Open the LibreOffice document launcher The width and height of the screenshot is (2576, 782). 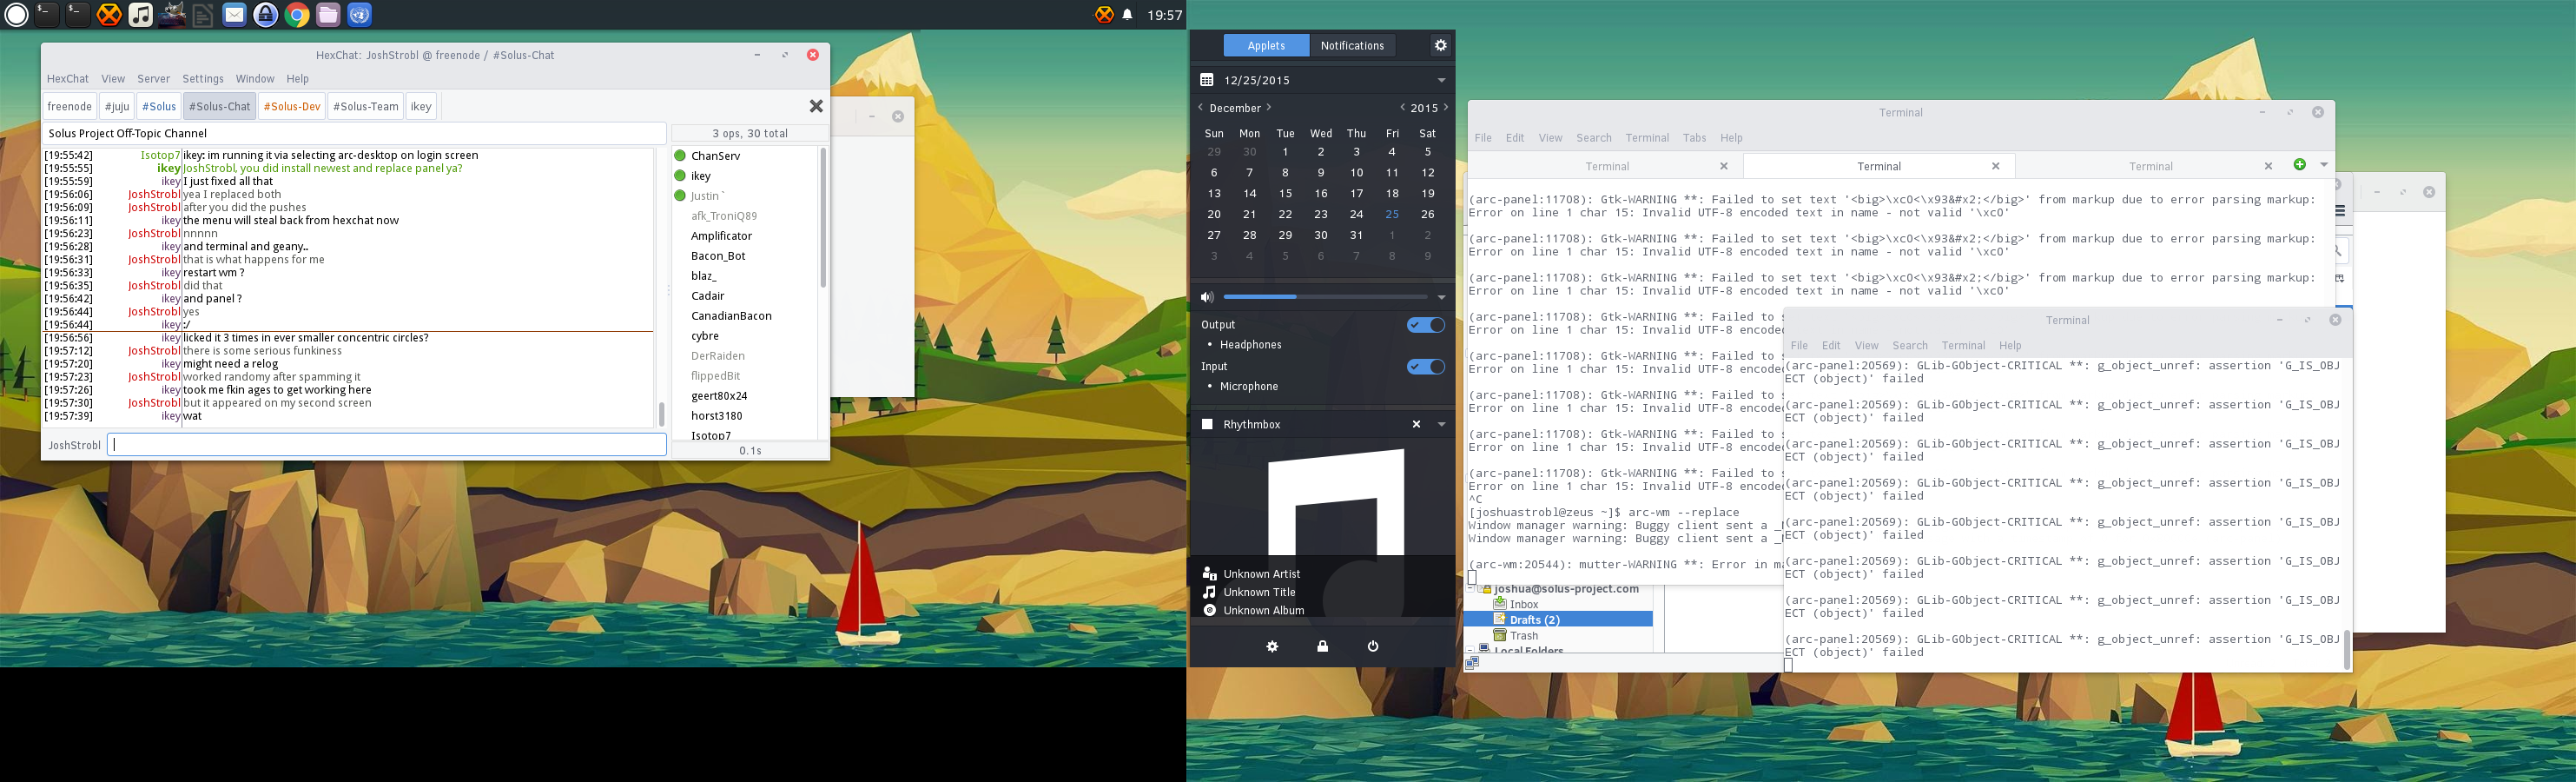coord(203,15)
